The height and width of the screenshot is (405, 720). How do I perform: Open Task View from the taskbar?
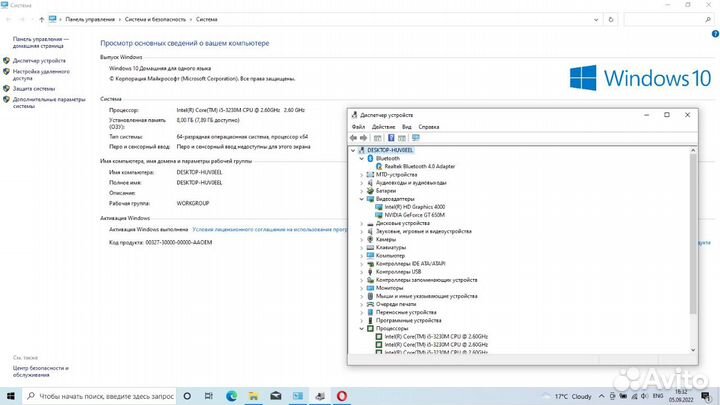click(209, 396)
